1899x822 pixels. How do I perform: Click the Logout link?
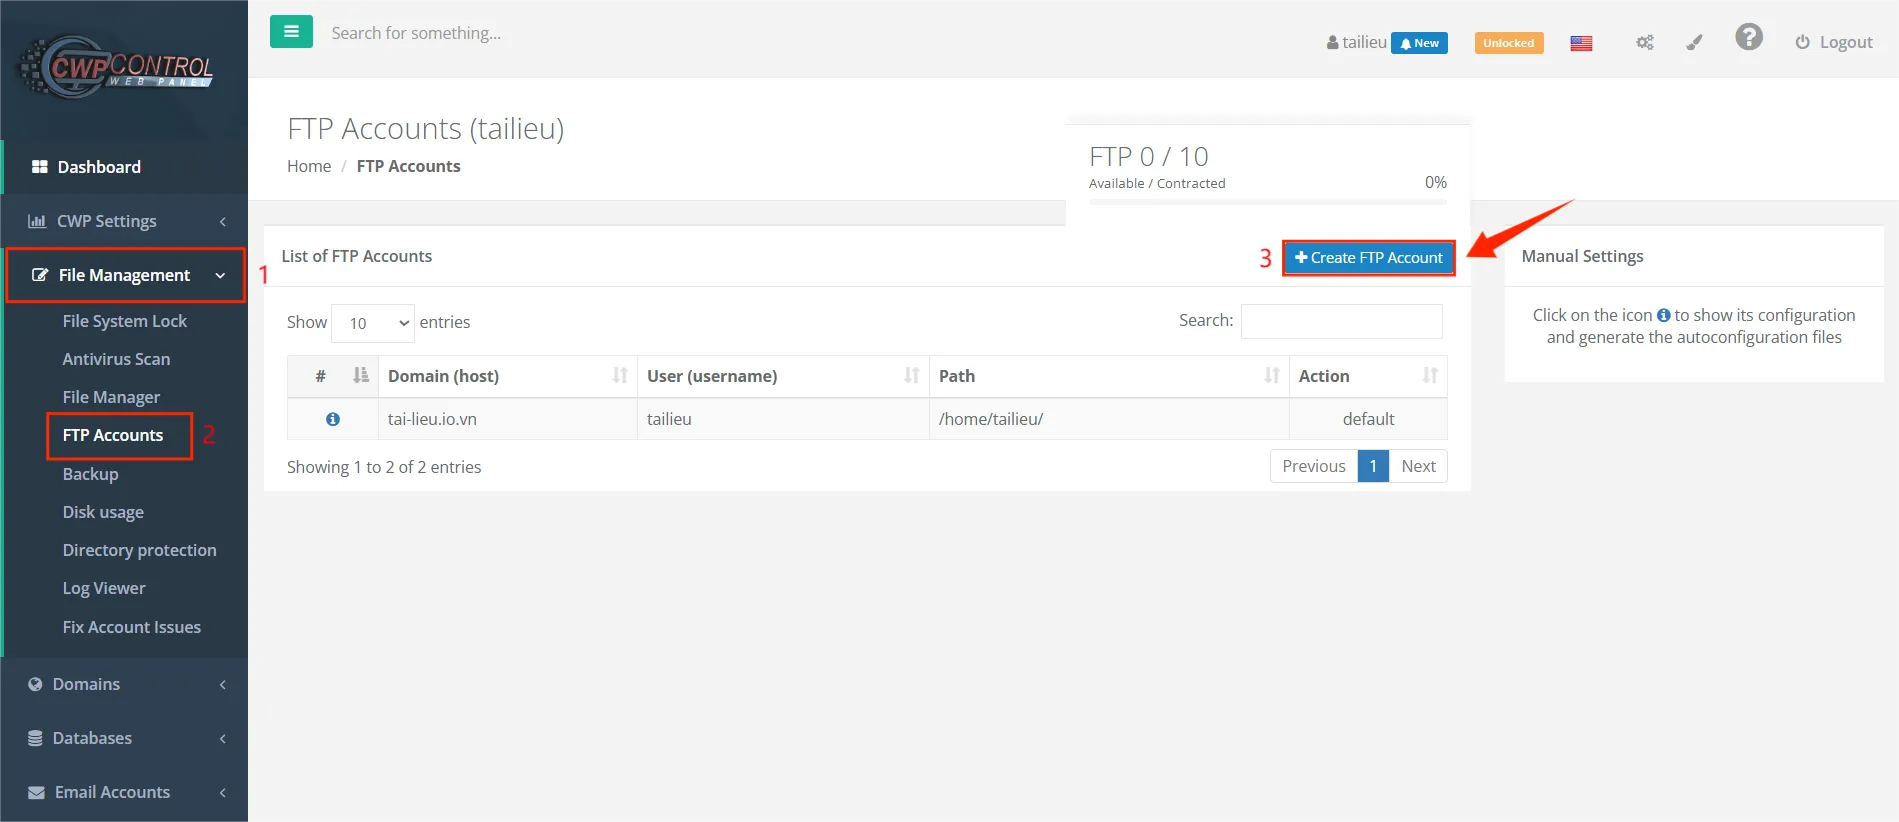point(1834,42)
